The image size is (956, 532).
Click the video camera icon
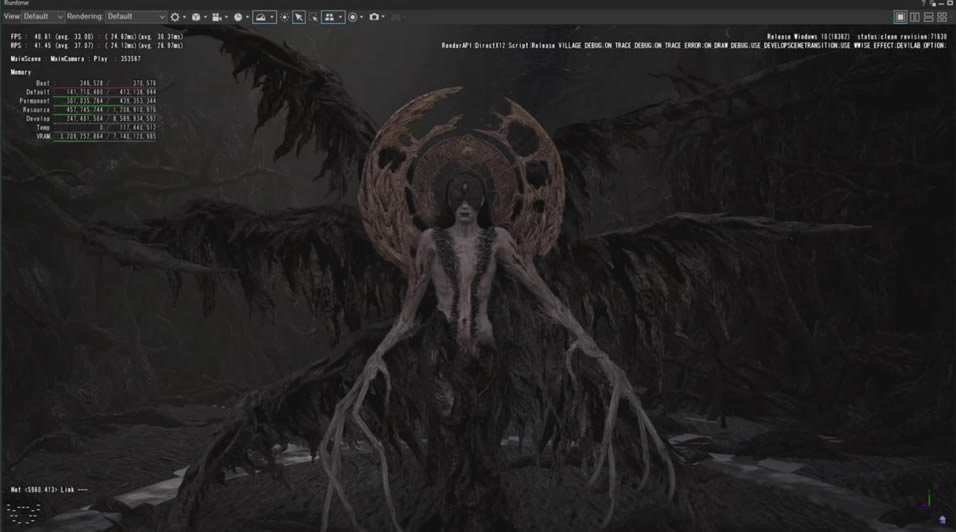coord(217,17)
